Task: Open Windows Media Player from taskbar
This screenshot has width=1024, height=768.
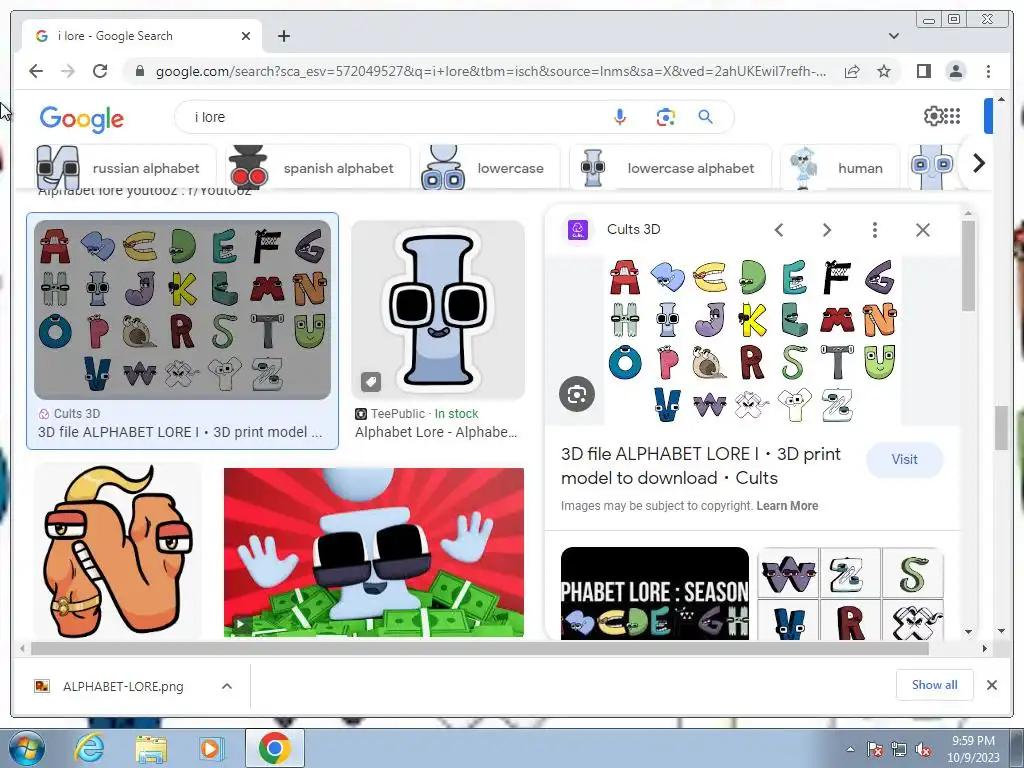Action: coord(211,748)
